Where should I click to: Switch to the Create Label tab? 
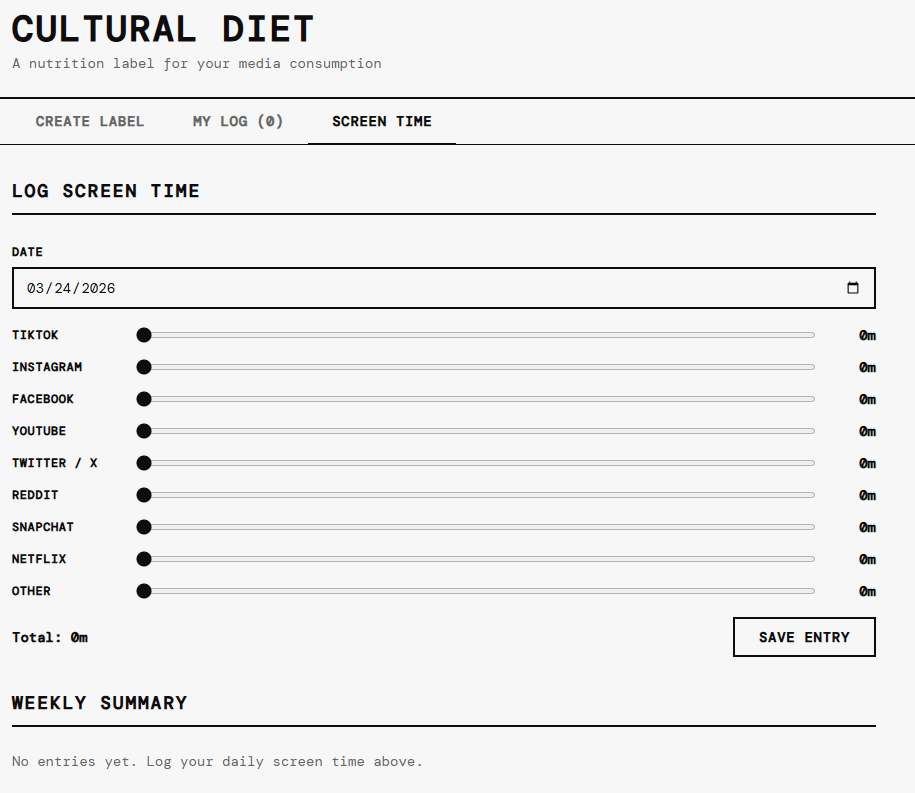tap(90, 121)
